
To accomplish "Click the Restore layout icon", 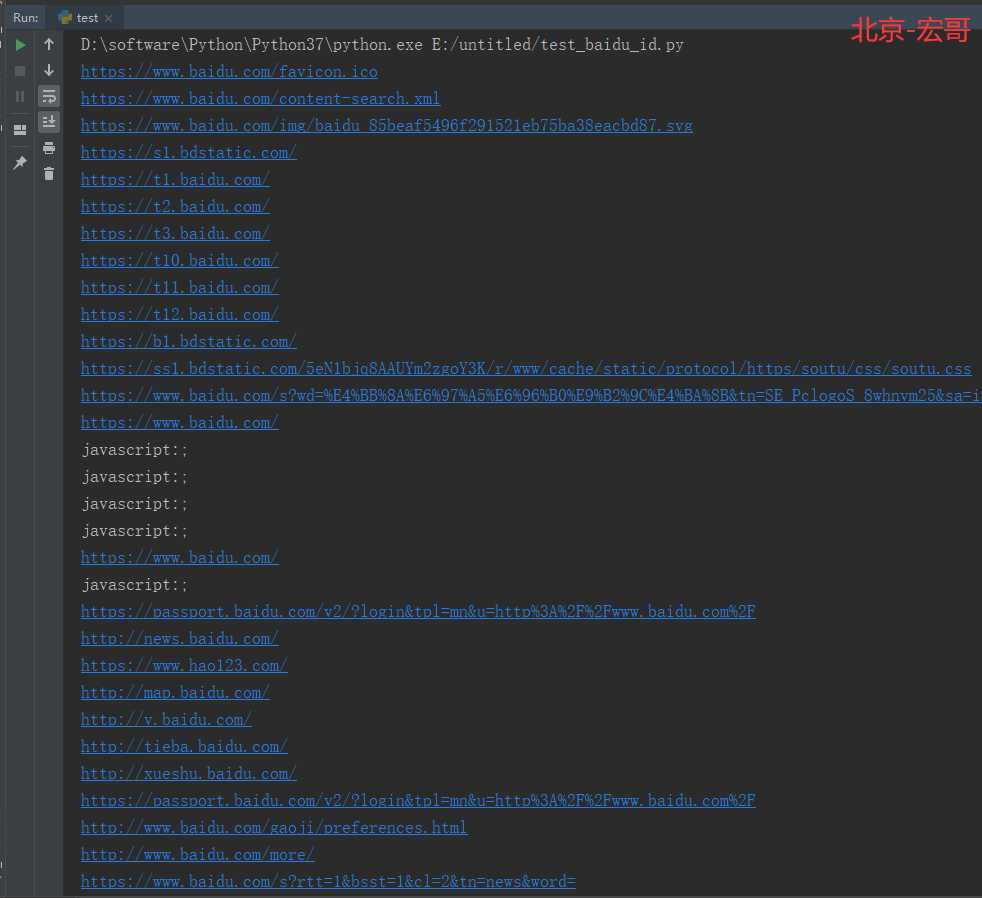I will click(x=20, y=130).
